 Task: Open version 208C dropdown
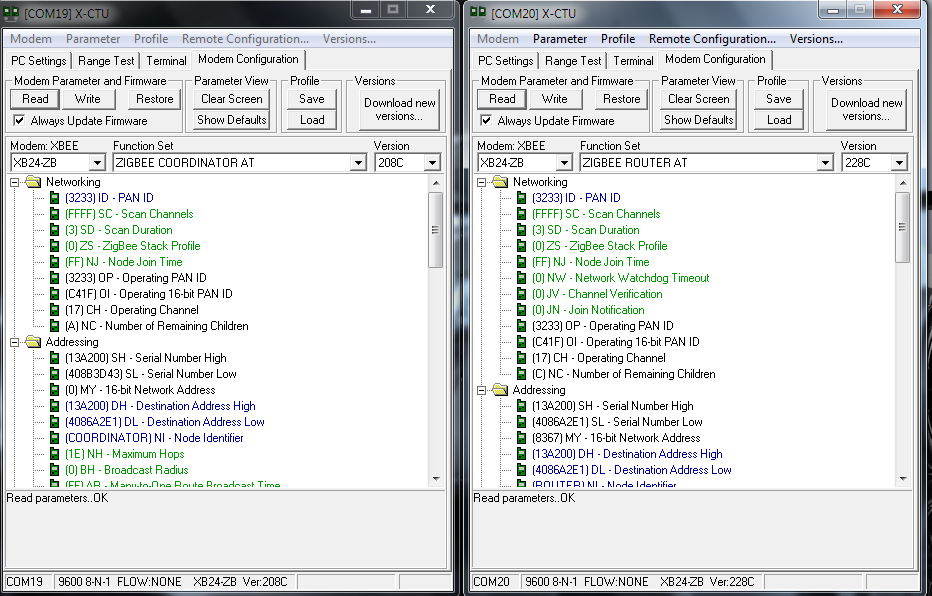pyautogui.click(x=432, y=163)
